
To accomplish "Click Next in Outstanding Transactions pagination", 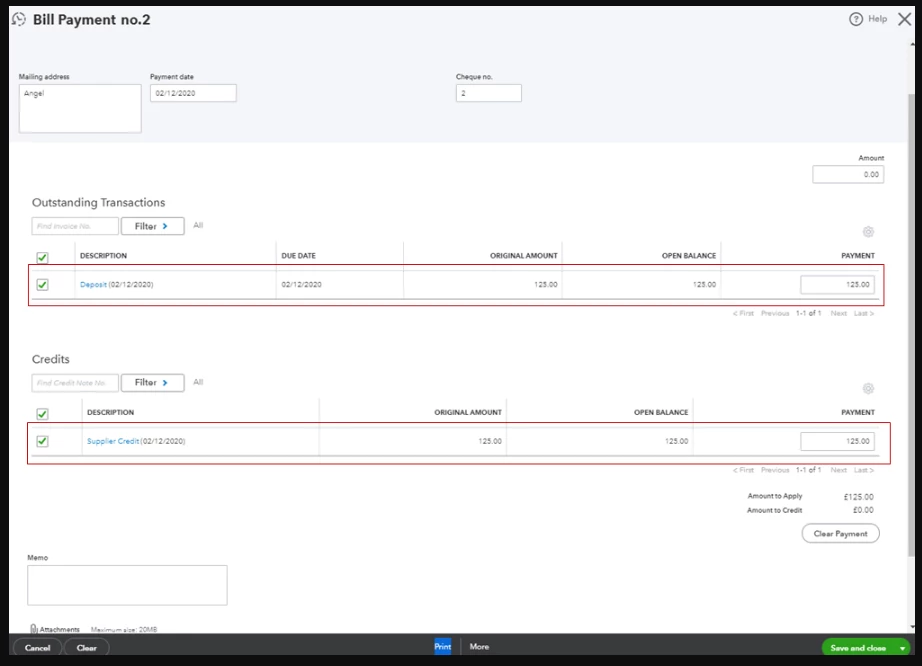I will [x=839, y=313].
